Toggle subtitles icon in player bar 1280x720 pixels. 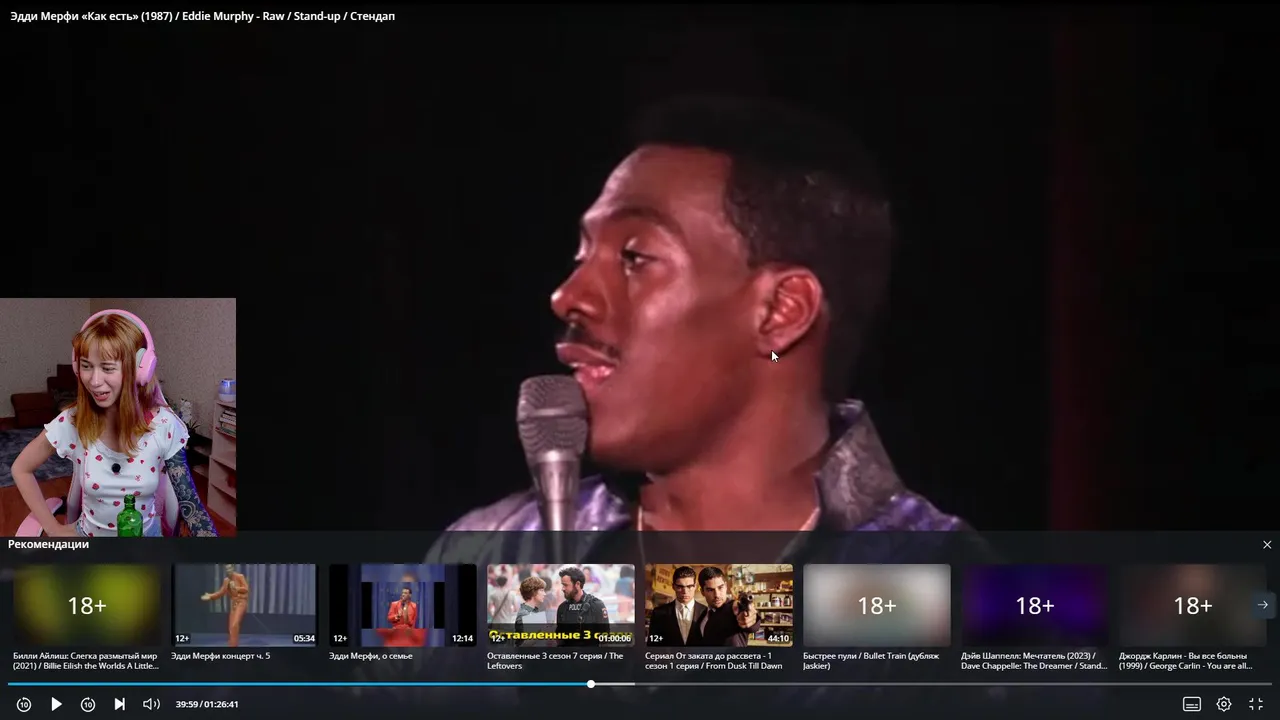1192,704
